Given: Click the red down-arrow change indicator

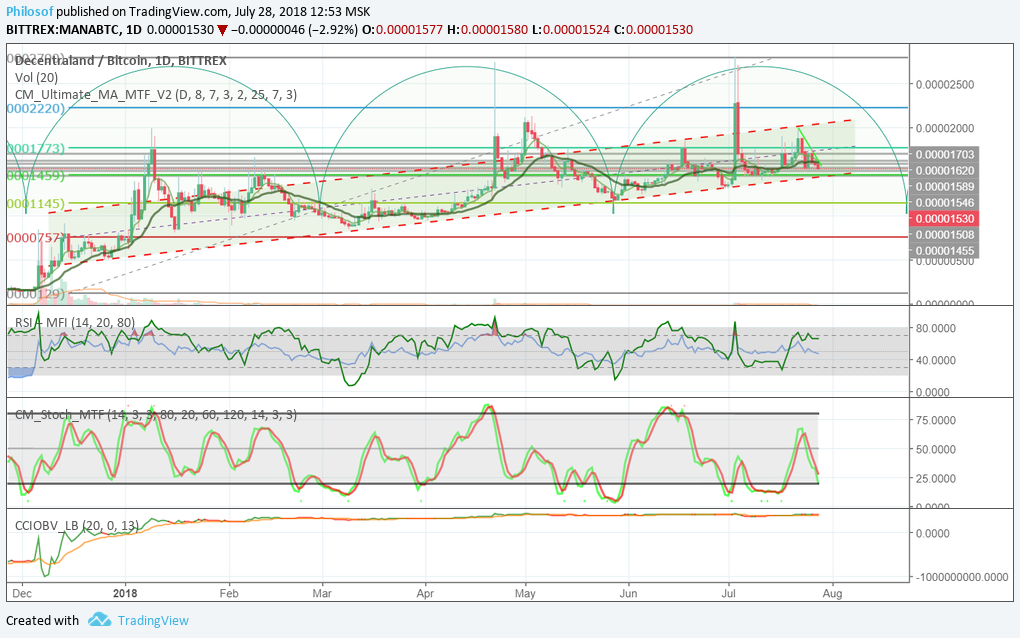Looking at the screenshot, I should tap(222, 30).
